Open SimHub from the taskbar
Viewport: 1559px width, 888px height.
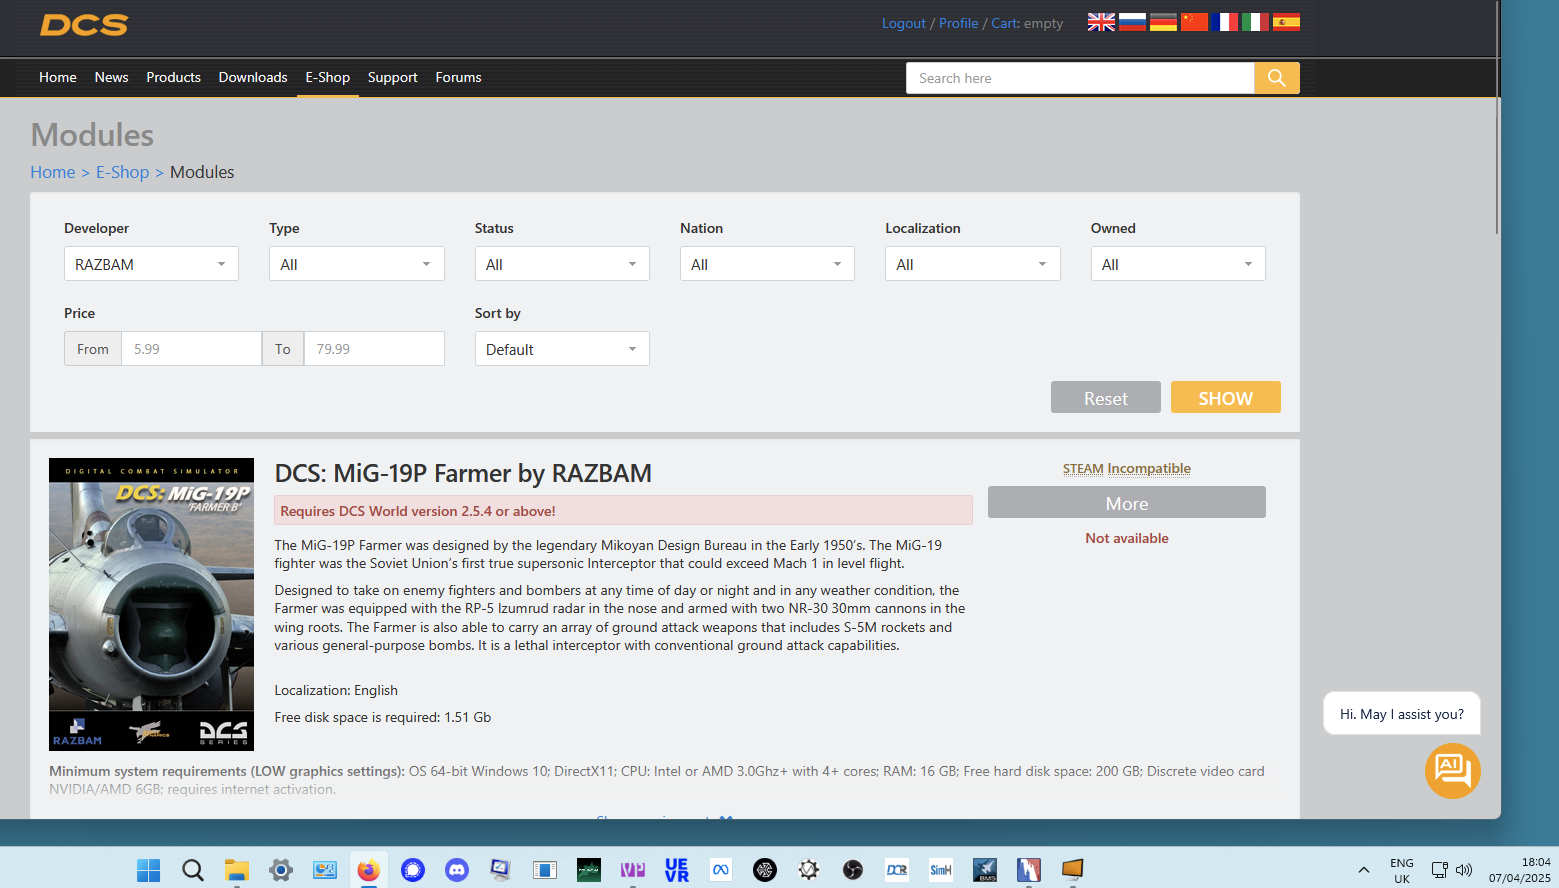tap(941, 870)
